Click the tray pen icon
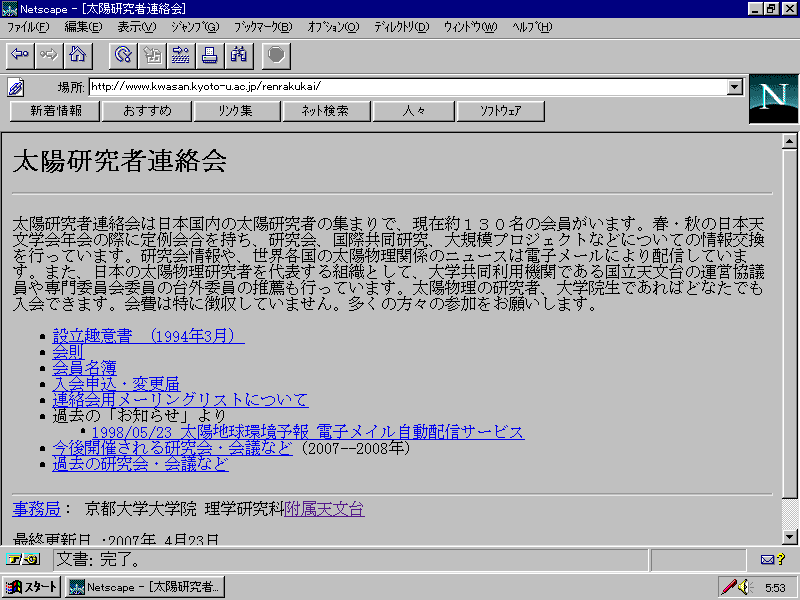Image resolution: width=800 pixels, height=600 pixels. click(728, 587)
